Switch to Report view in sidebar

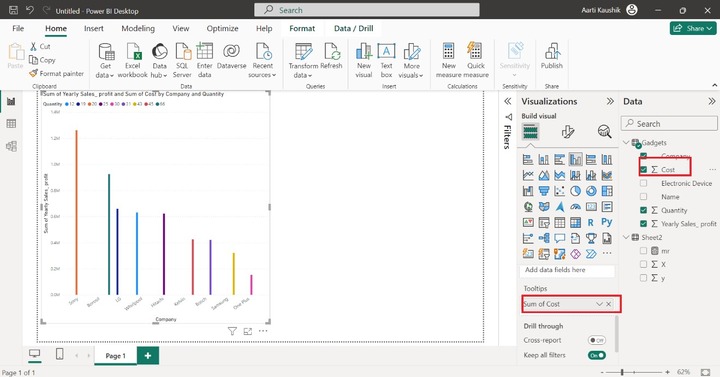(11, 101)
